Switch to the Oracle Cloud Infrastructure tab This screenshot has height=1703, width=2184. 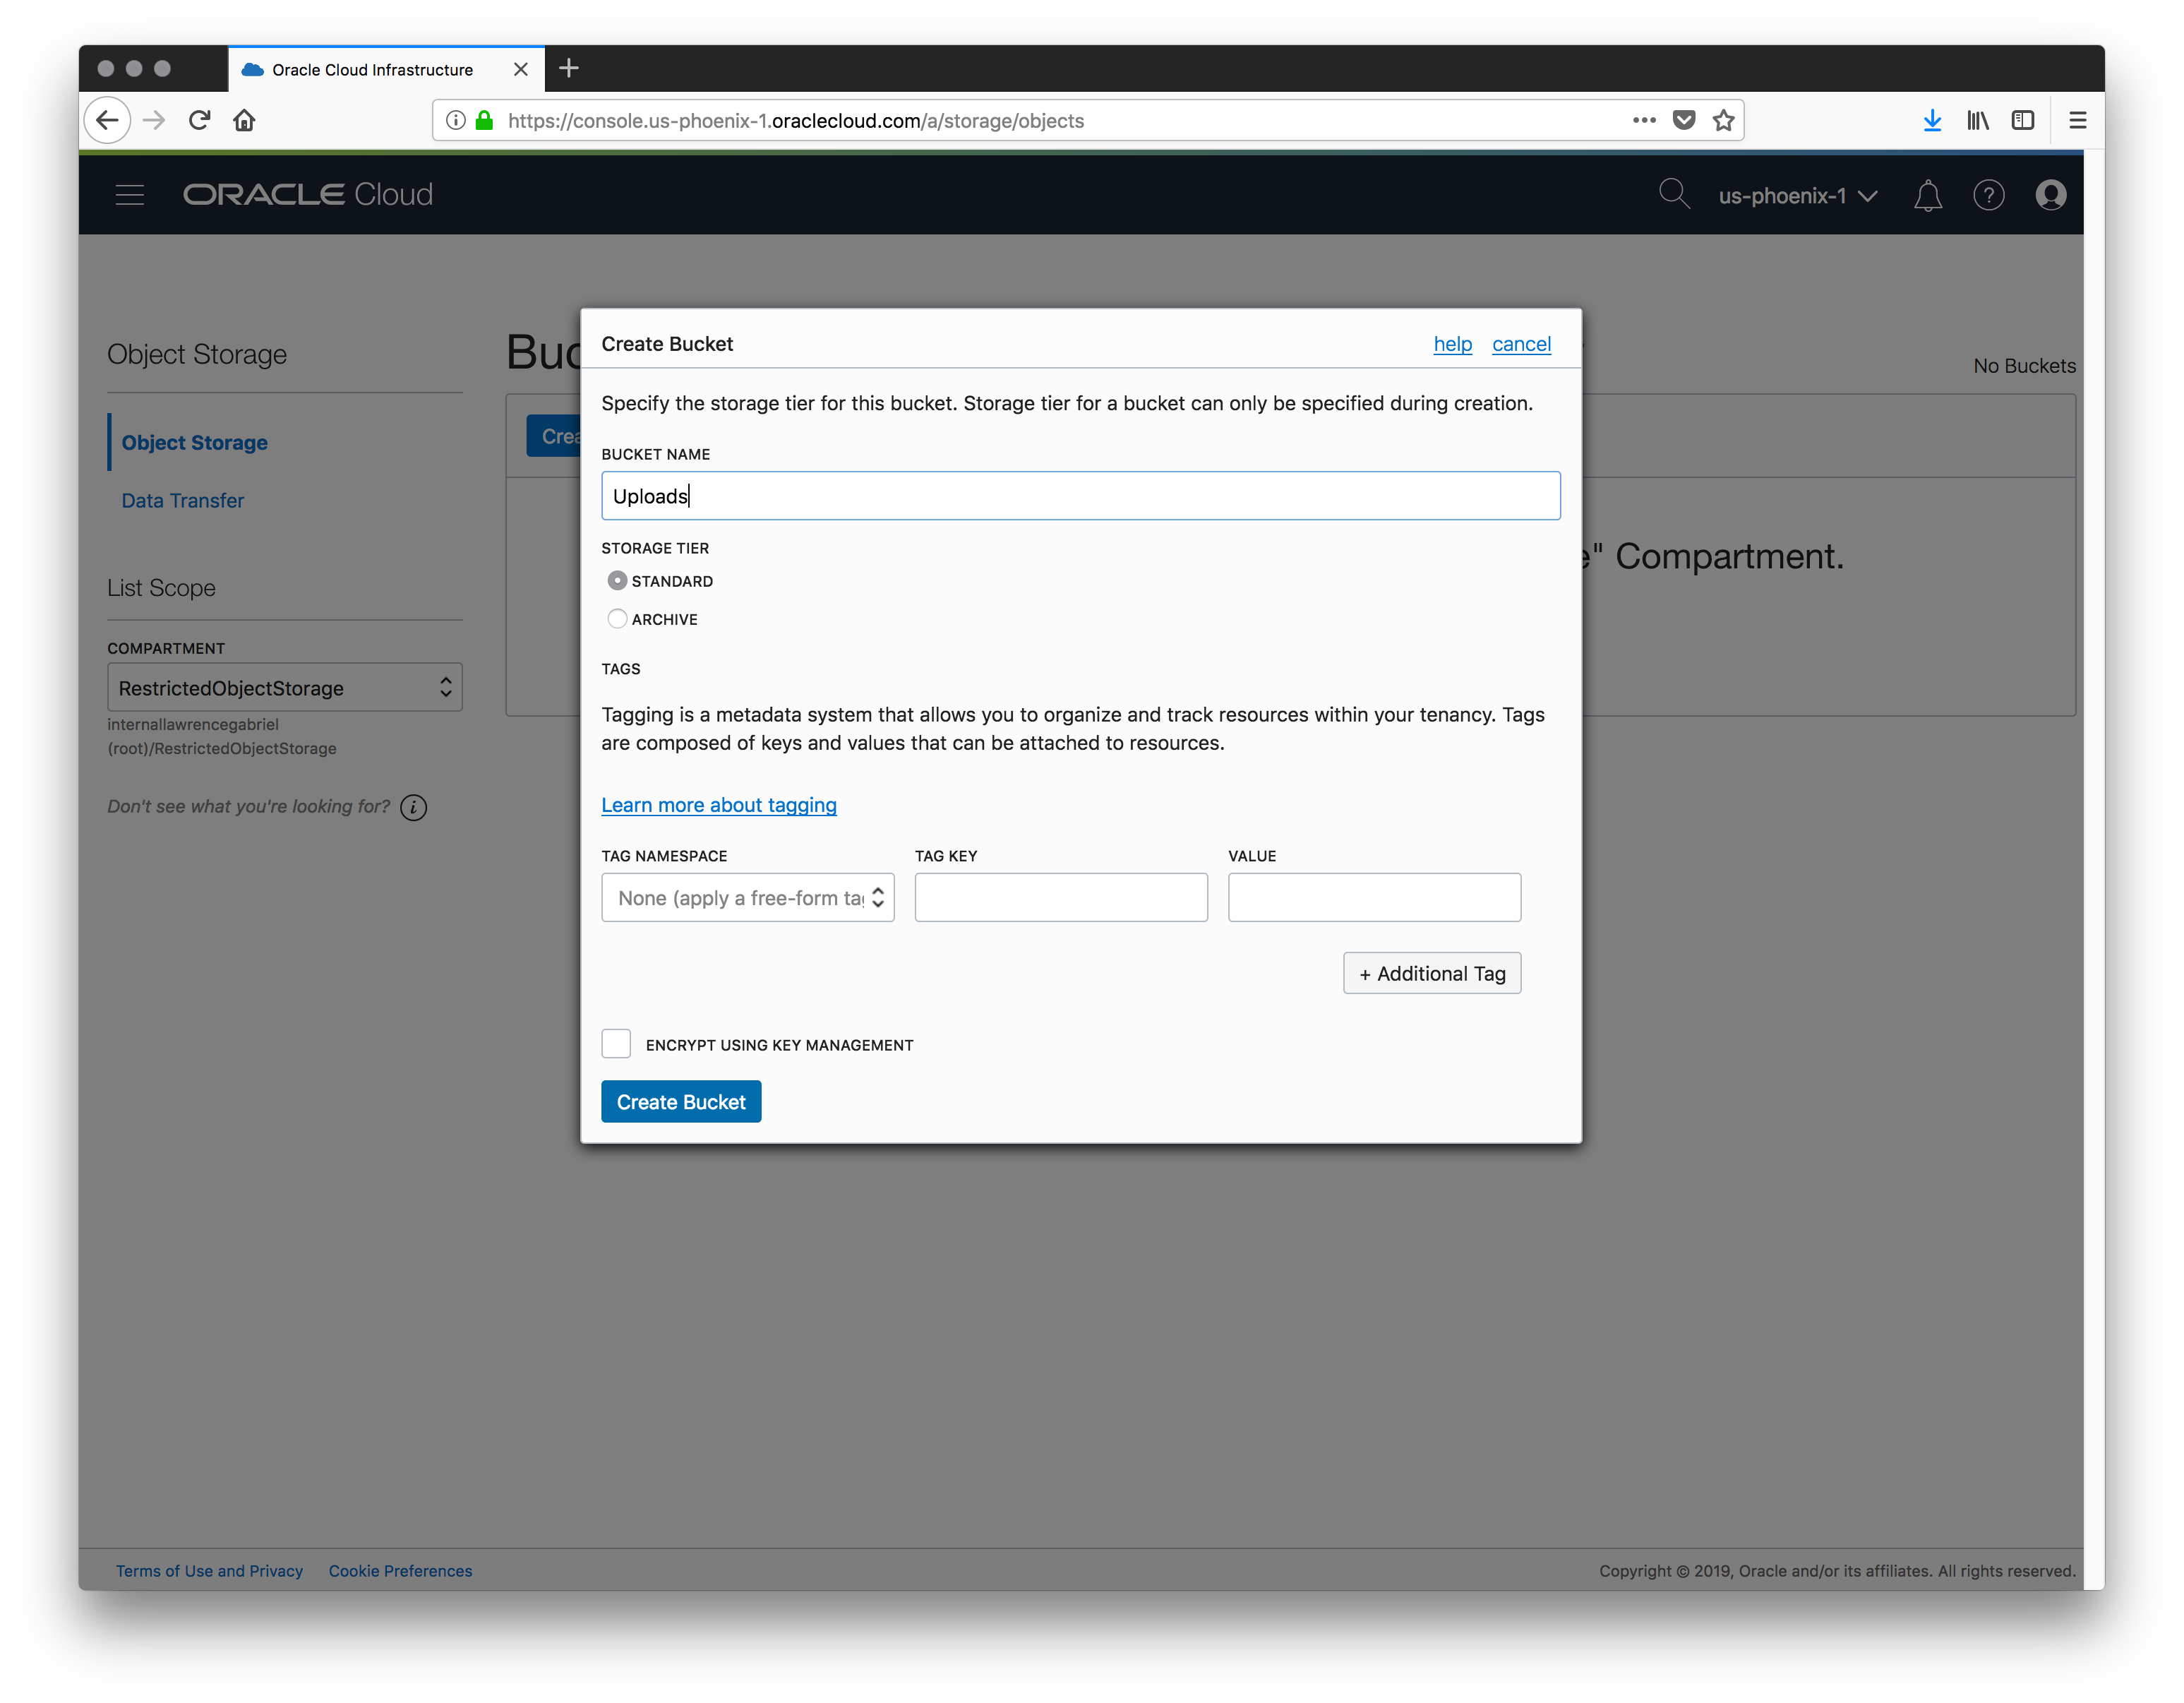pos(373,70)
